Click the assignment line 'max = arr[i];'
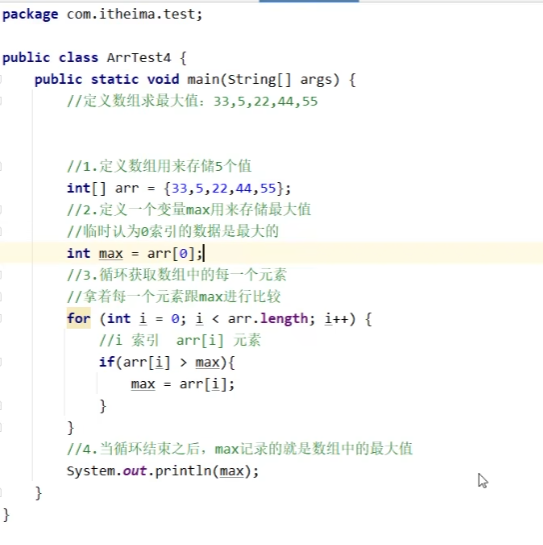 (x=183, y=384)
